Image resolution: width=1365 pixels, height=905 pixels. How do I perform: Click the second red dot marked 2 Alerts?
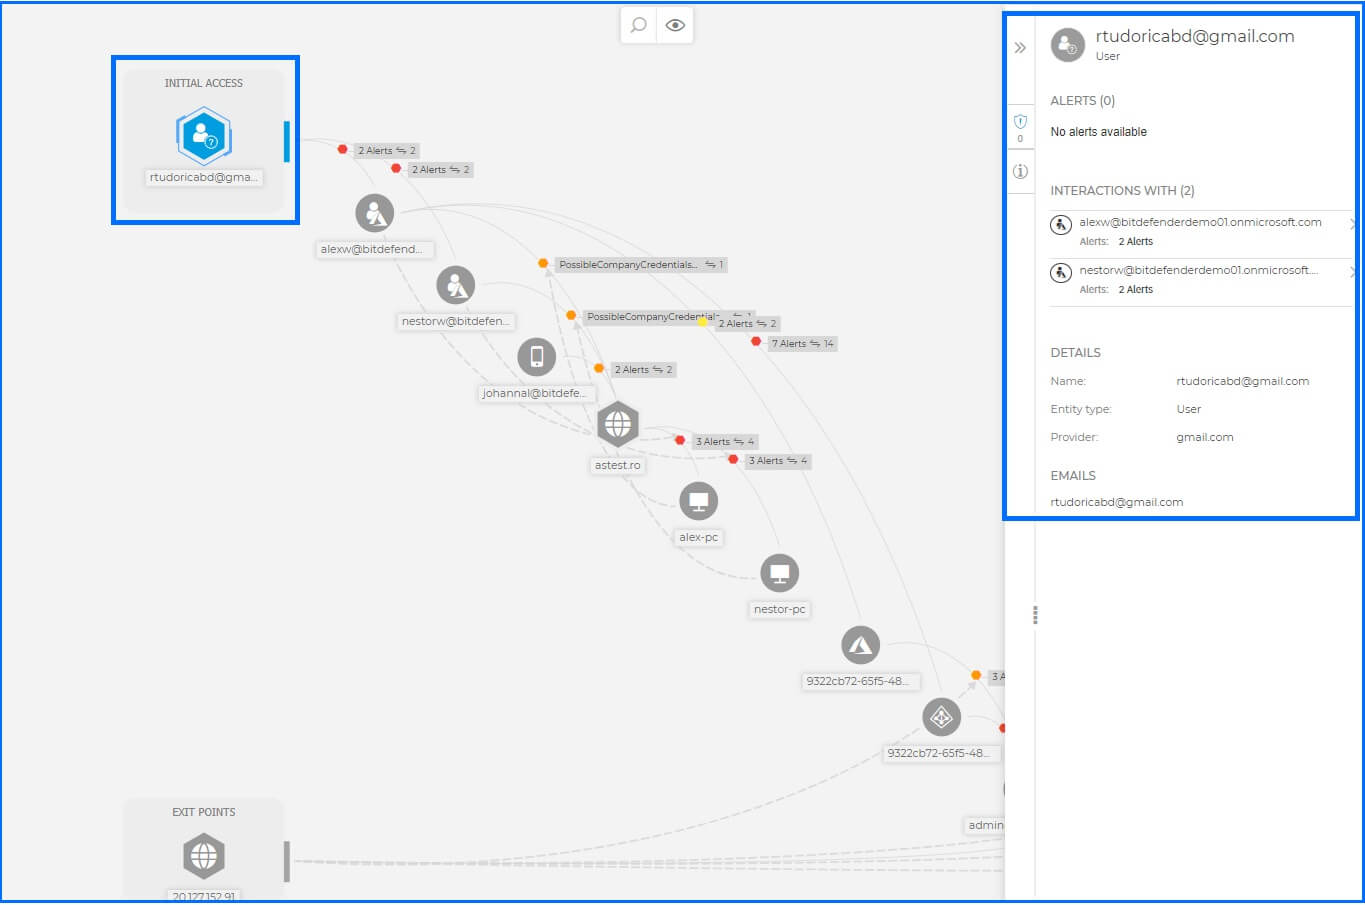[396, 168]
